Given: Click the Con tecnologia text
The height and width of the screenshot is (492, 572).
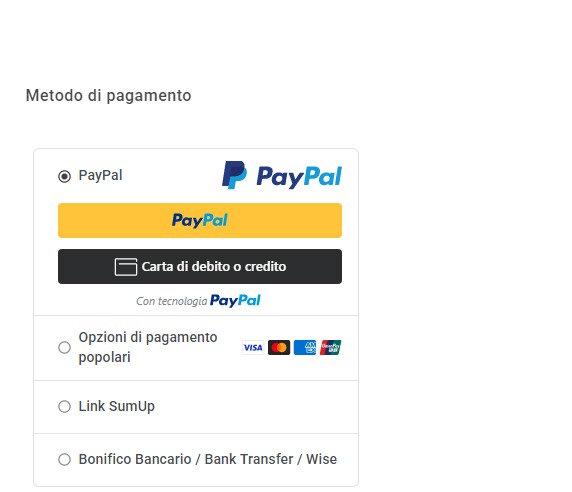Looking at the screenshot, I should click(x=171, y=301).
